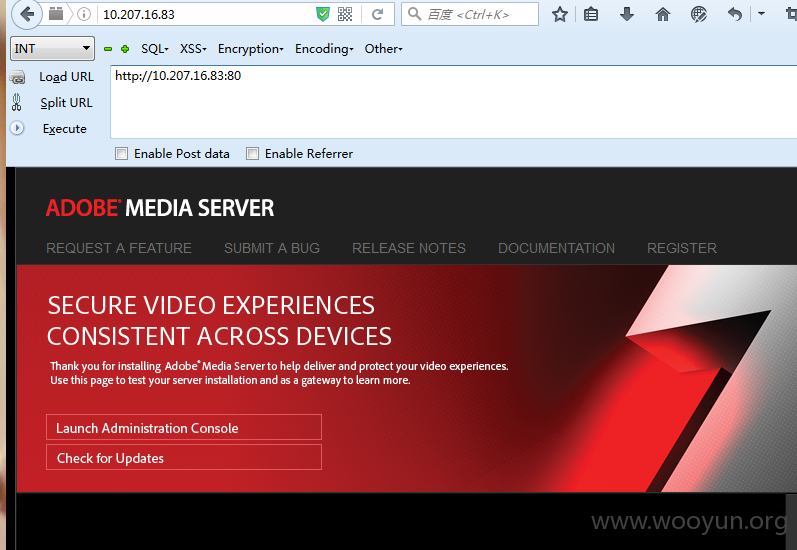Click the address bar showing 10.207.16.83

pos(206,14)
